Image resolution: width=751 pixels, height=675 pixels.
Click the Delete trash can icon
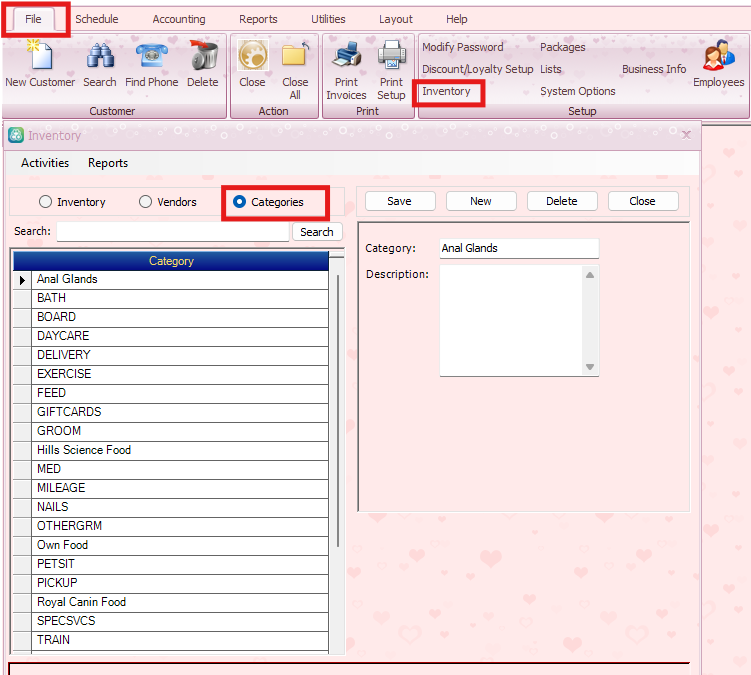[203, 56]
